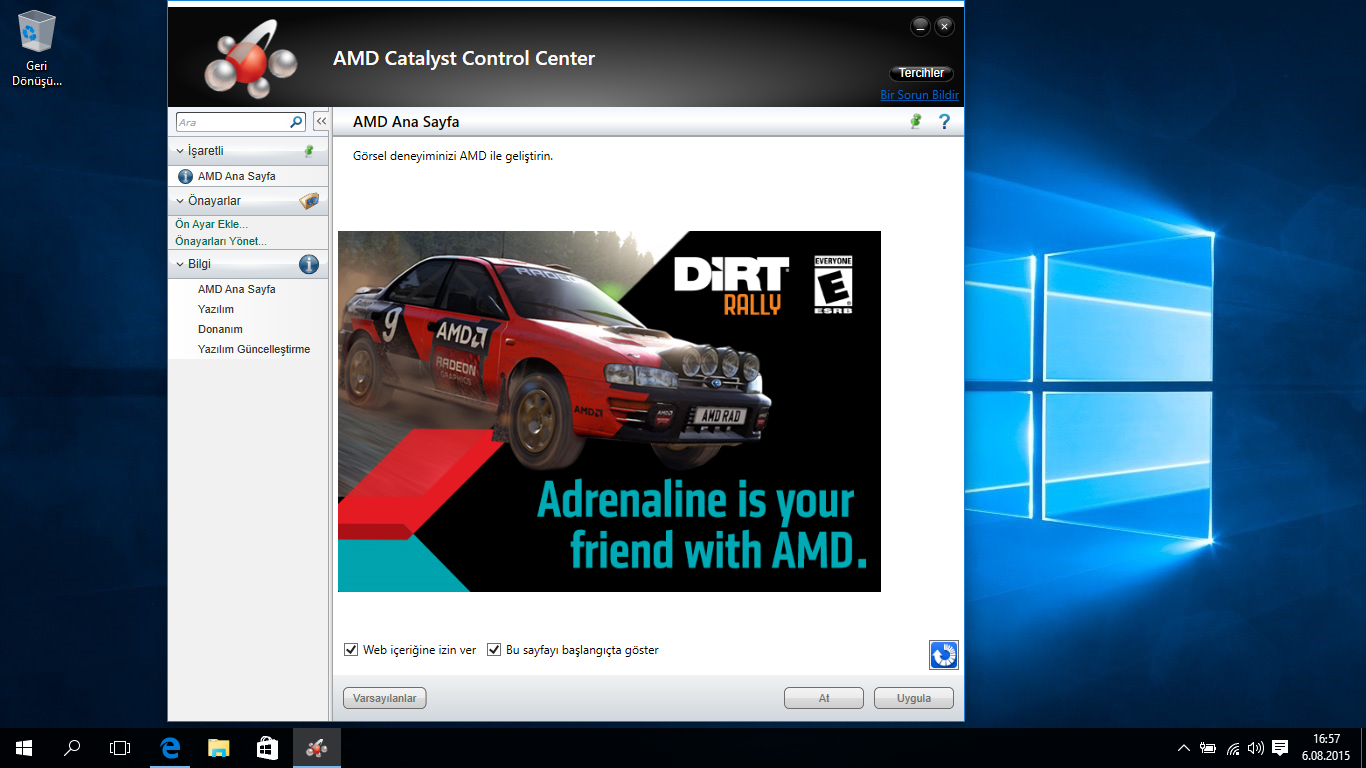Click the search magnifier icon in Ara box

296,122
